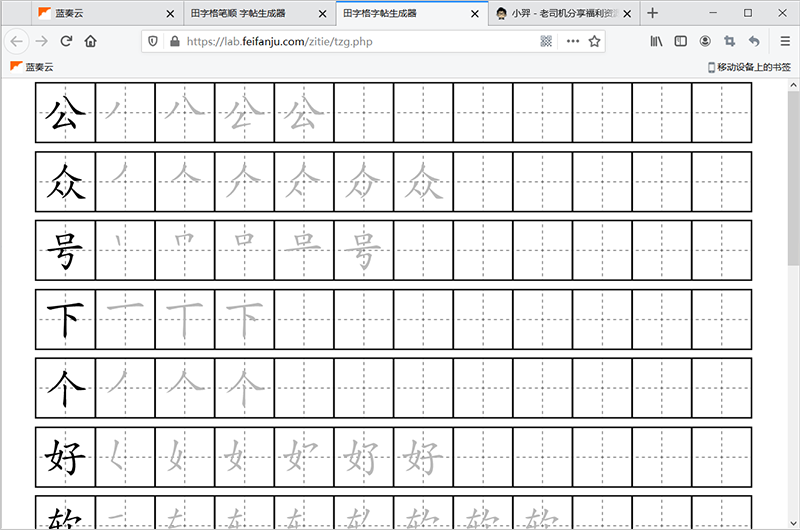Click the URL address field

coord(350,41)
